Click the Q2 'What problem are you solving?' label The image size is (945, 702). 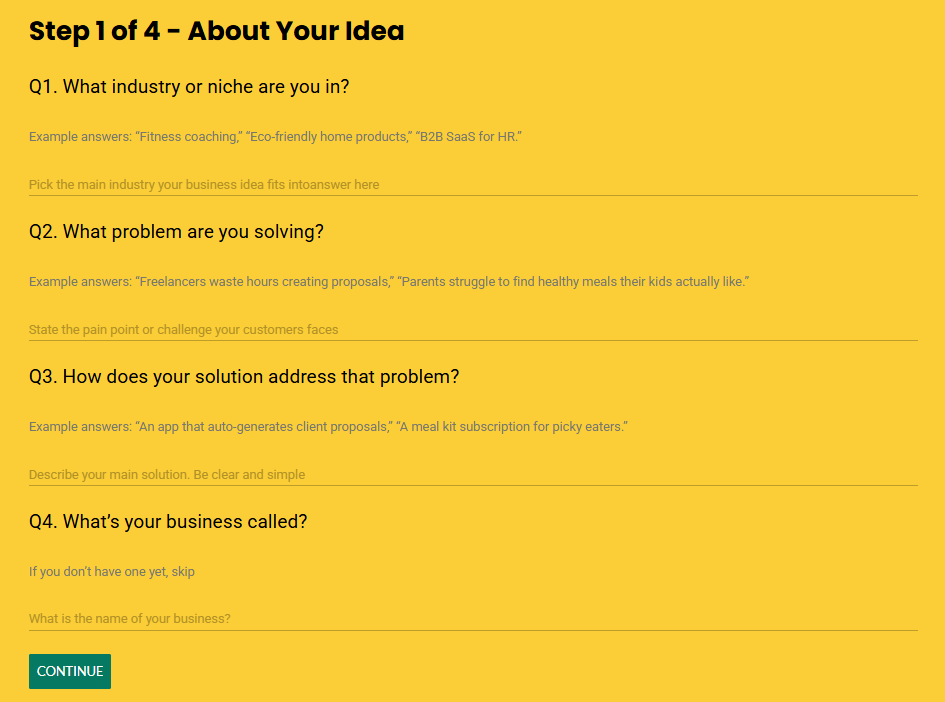[x=176, y=232]
